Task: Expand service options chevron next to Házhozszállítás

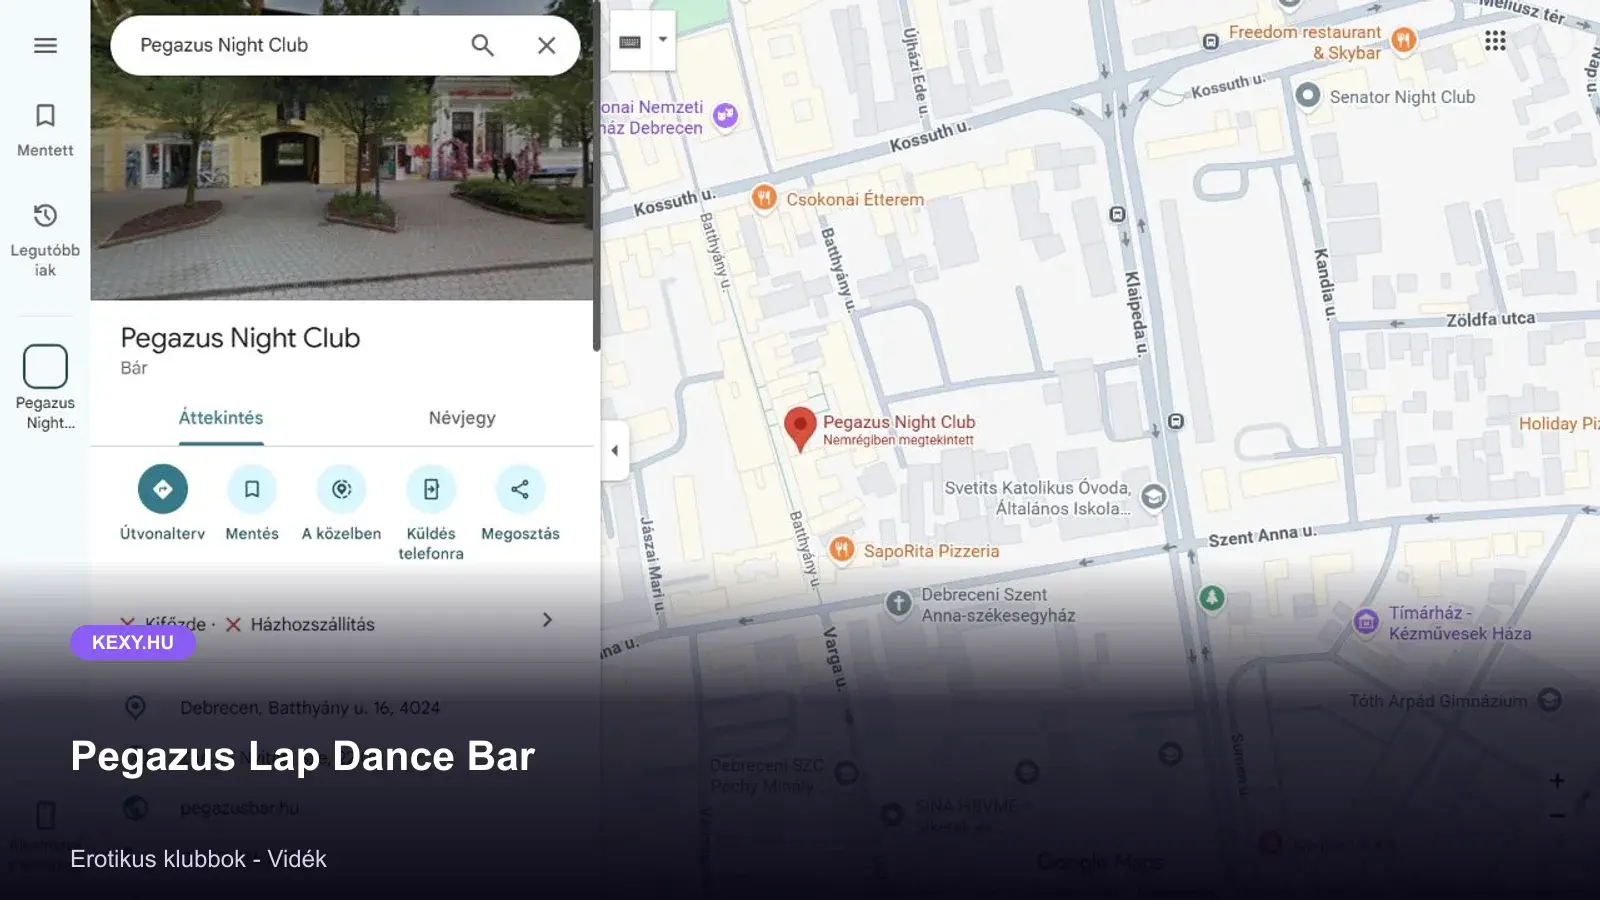Action: 547,620
